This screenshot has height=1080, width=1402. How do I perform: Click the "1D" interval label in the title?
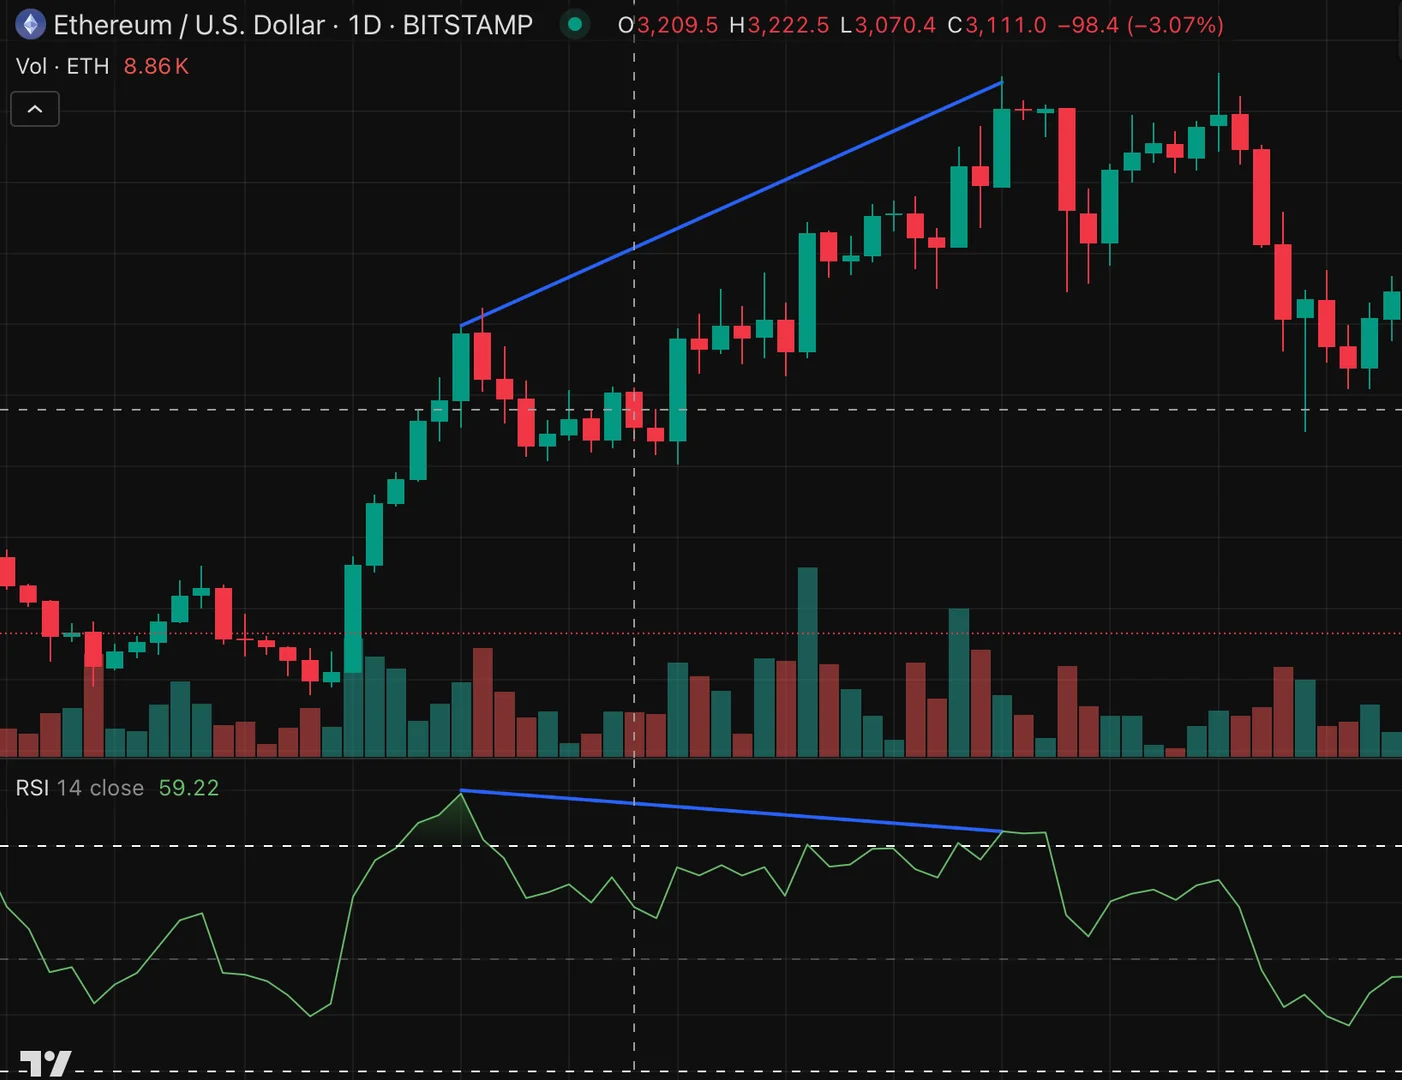[x=365, y=25]
